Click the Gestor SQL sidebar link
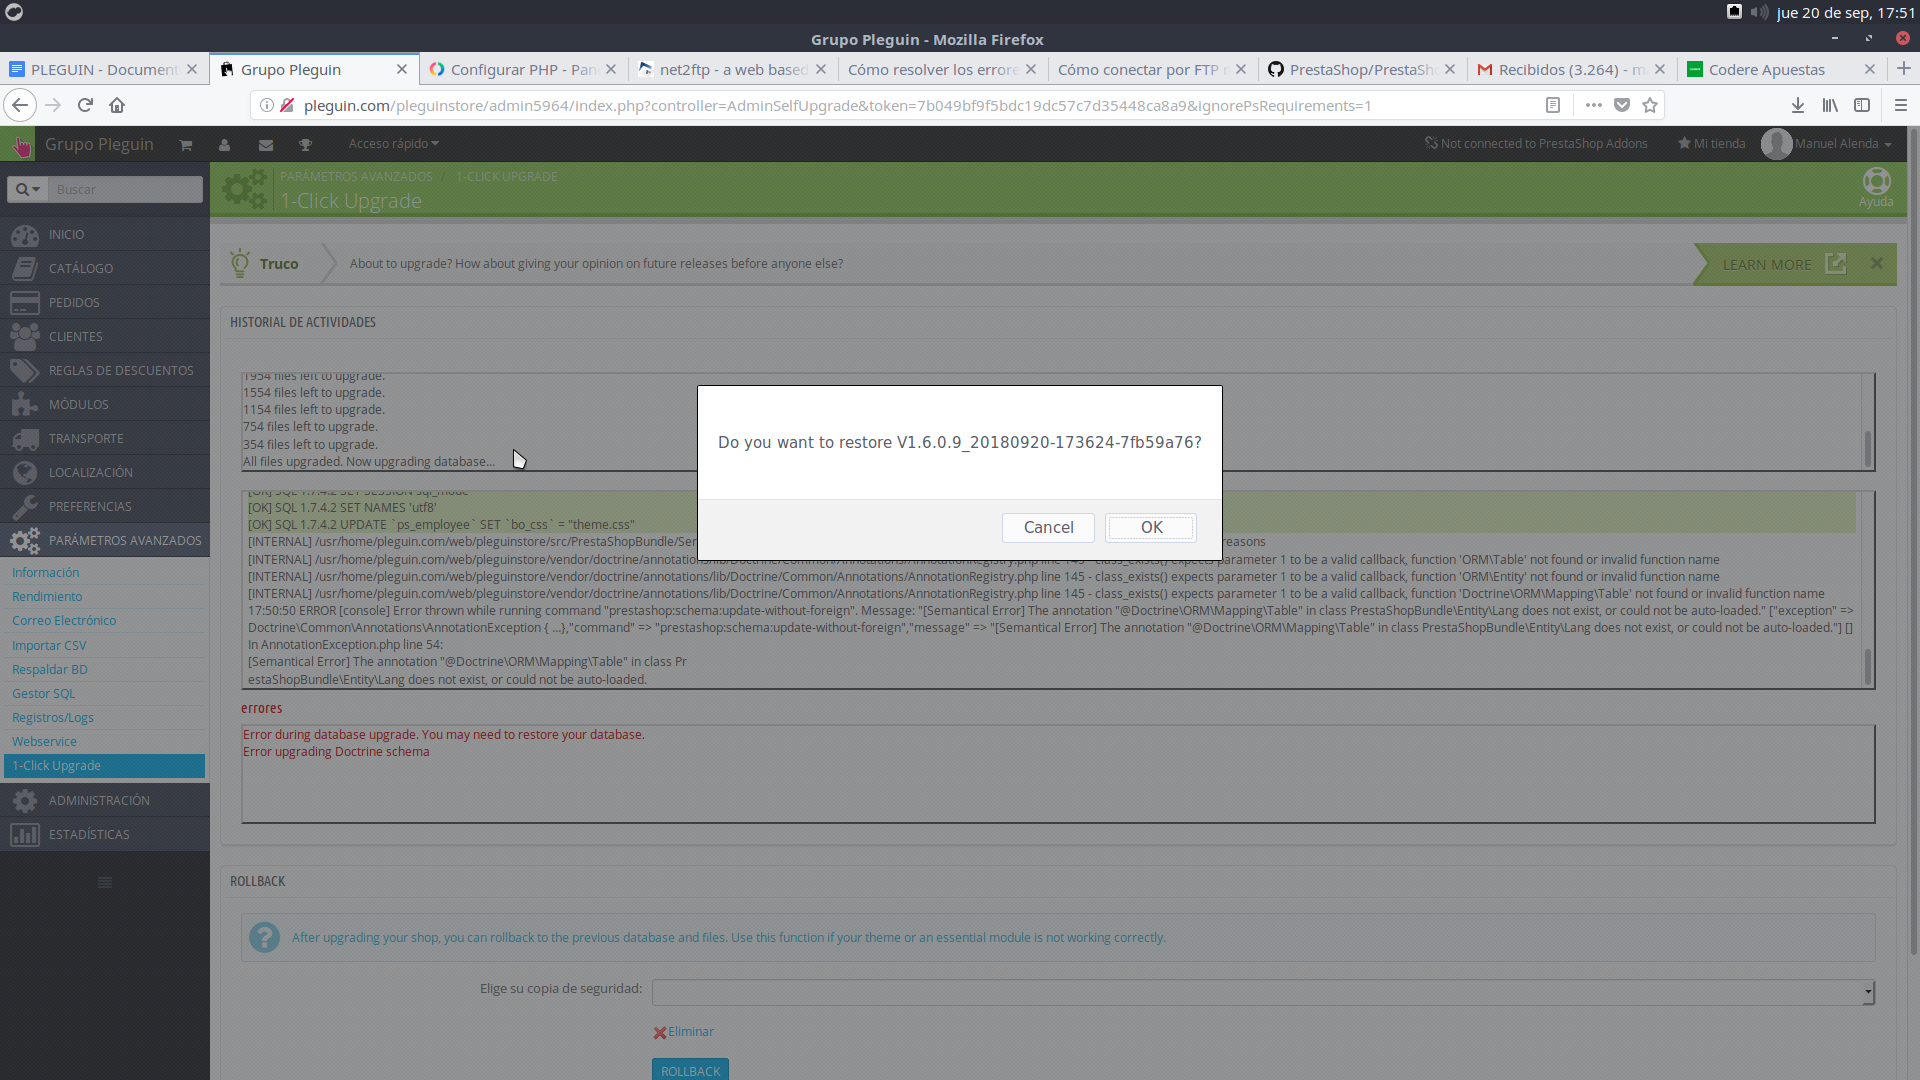Image resolution: width=1920 pixels, height=1080 pixels. tap(43, 693)
